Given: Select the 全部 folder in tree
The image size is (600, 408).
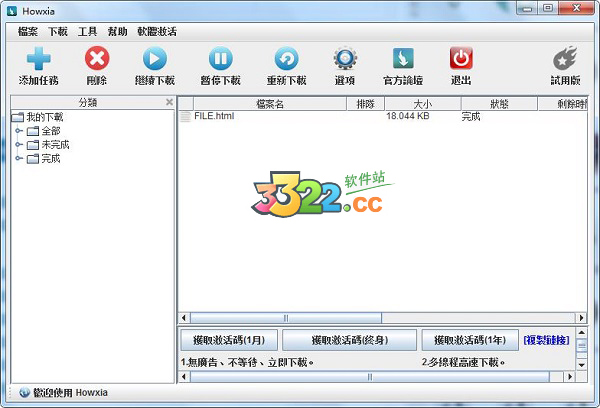Looking at the screenshot, I should pyautogui.click(x=44, y=131).
